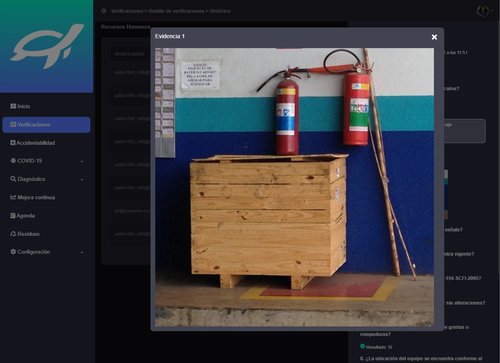Click the Resultado: Sí text
Screen dimensions: 500x363
pos(379,347)
